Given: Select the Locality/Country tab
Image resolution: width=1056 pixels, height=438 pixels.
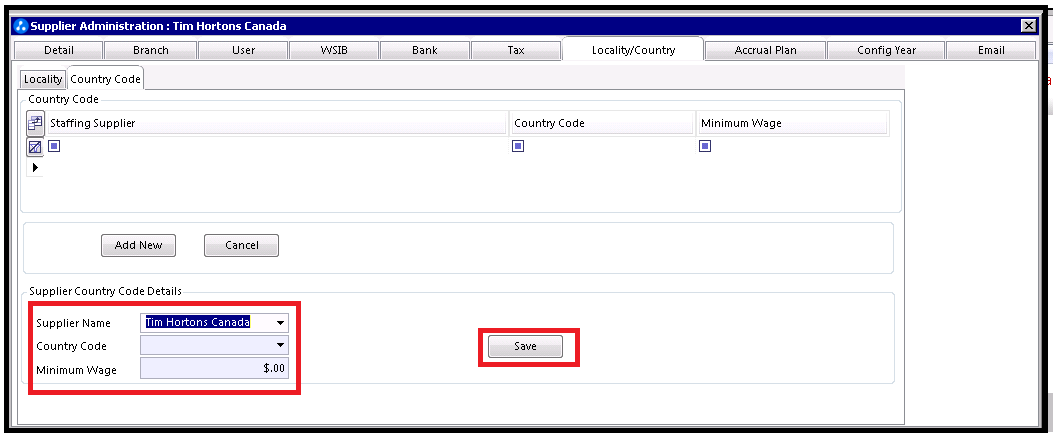Looking at the screenshot, I should (x=633, y=49).
